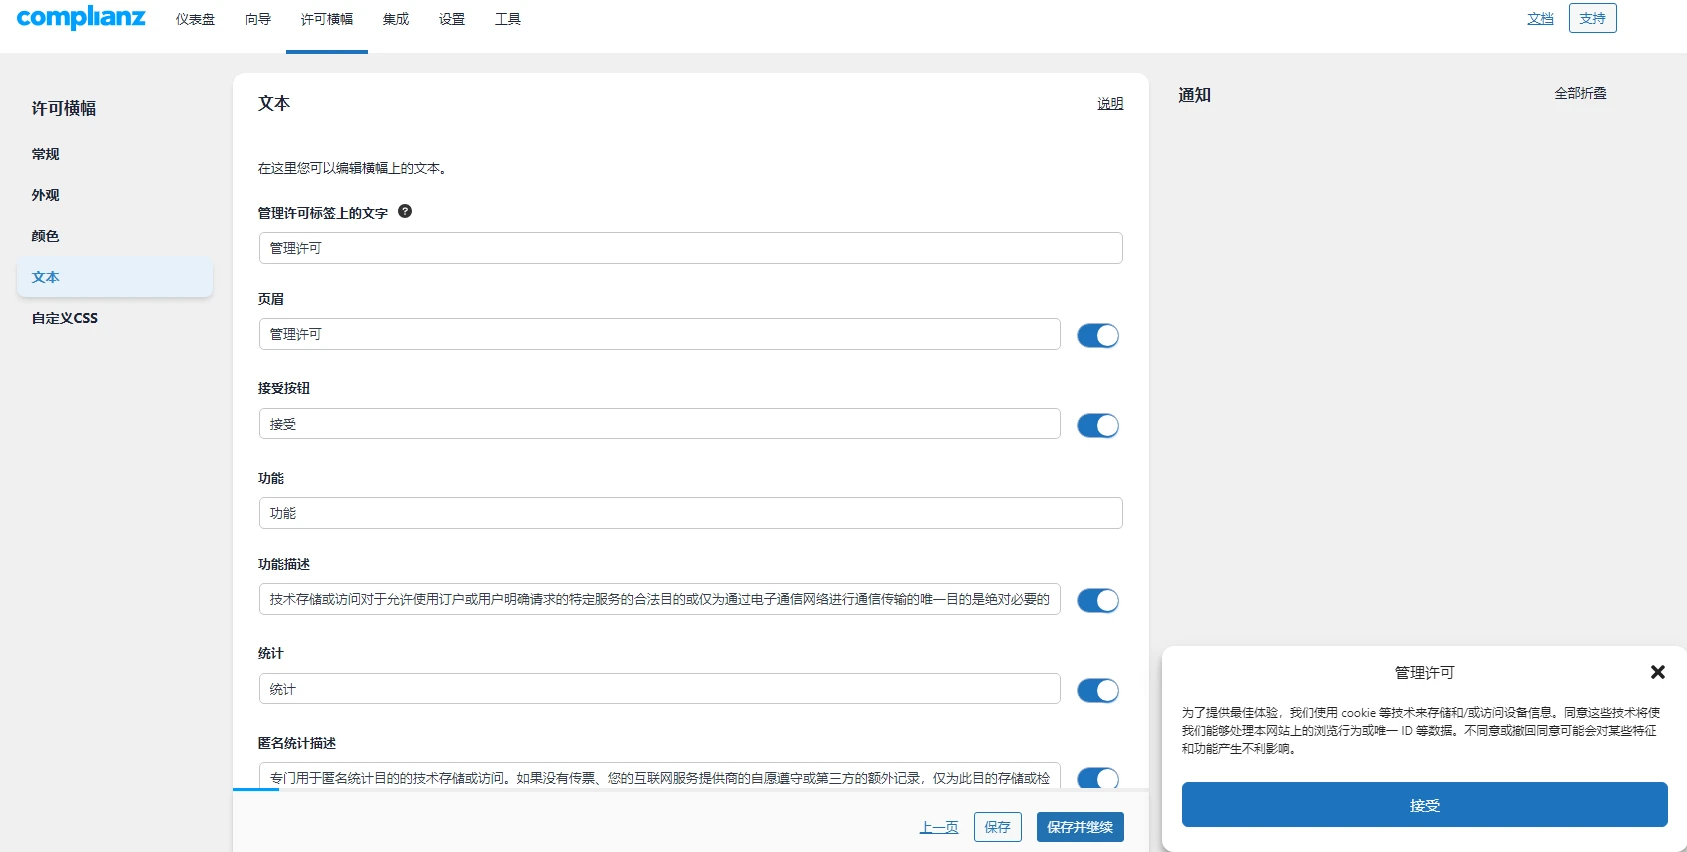Click the help icon beside 管理许可标签上的文字

tap(405, 211)
